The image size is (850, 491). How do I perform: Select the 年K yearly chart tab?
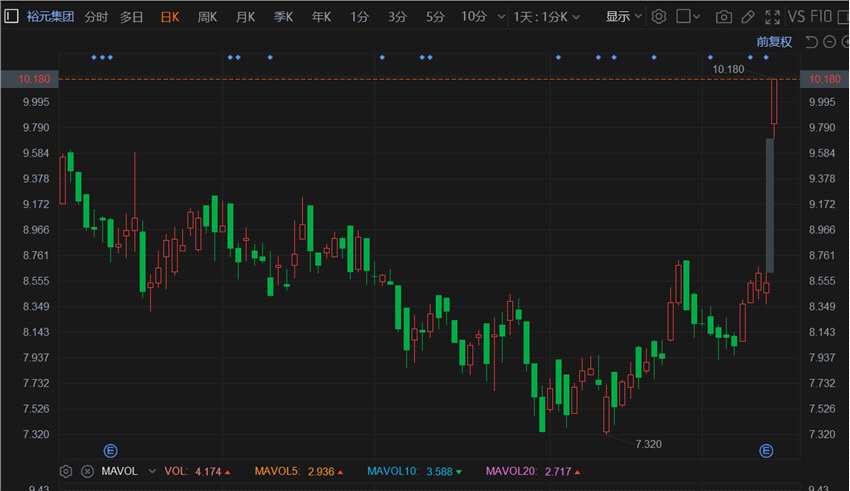pos(321,17)
